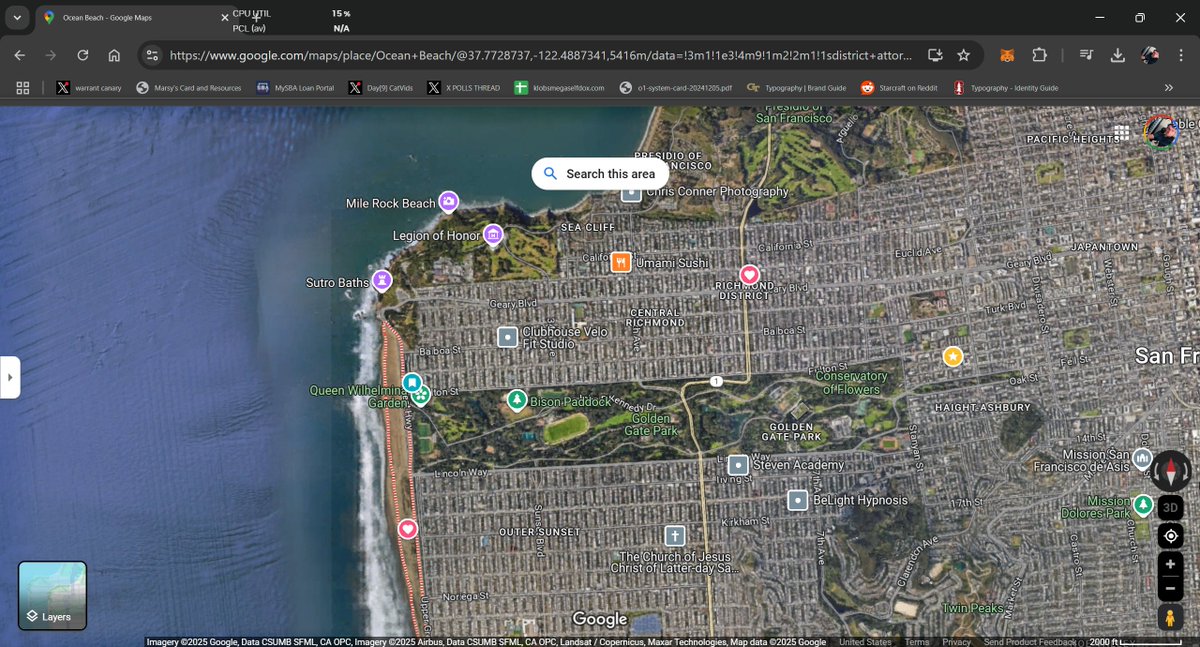Viewport: 1200px width, 647px height.
Task: Open the tab search dropdown arrow
Action: click(x=17, y=18)
